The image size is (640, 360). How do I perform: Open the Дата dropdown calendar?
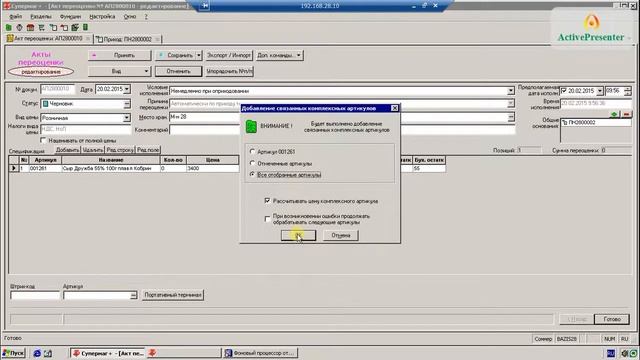[127, 89]
